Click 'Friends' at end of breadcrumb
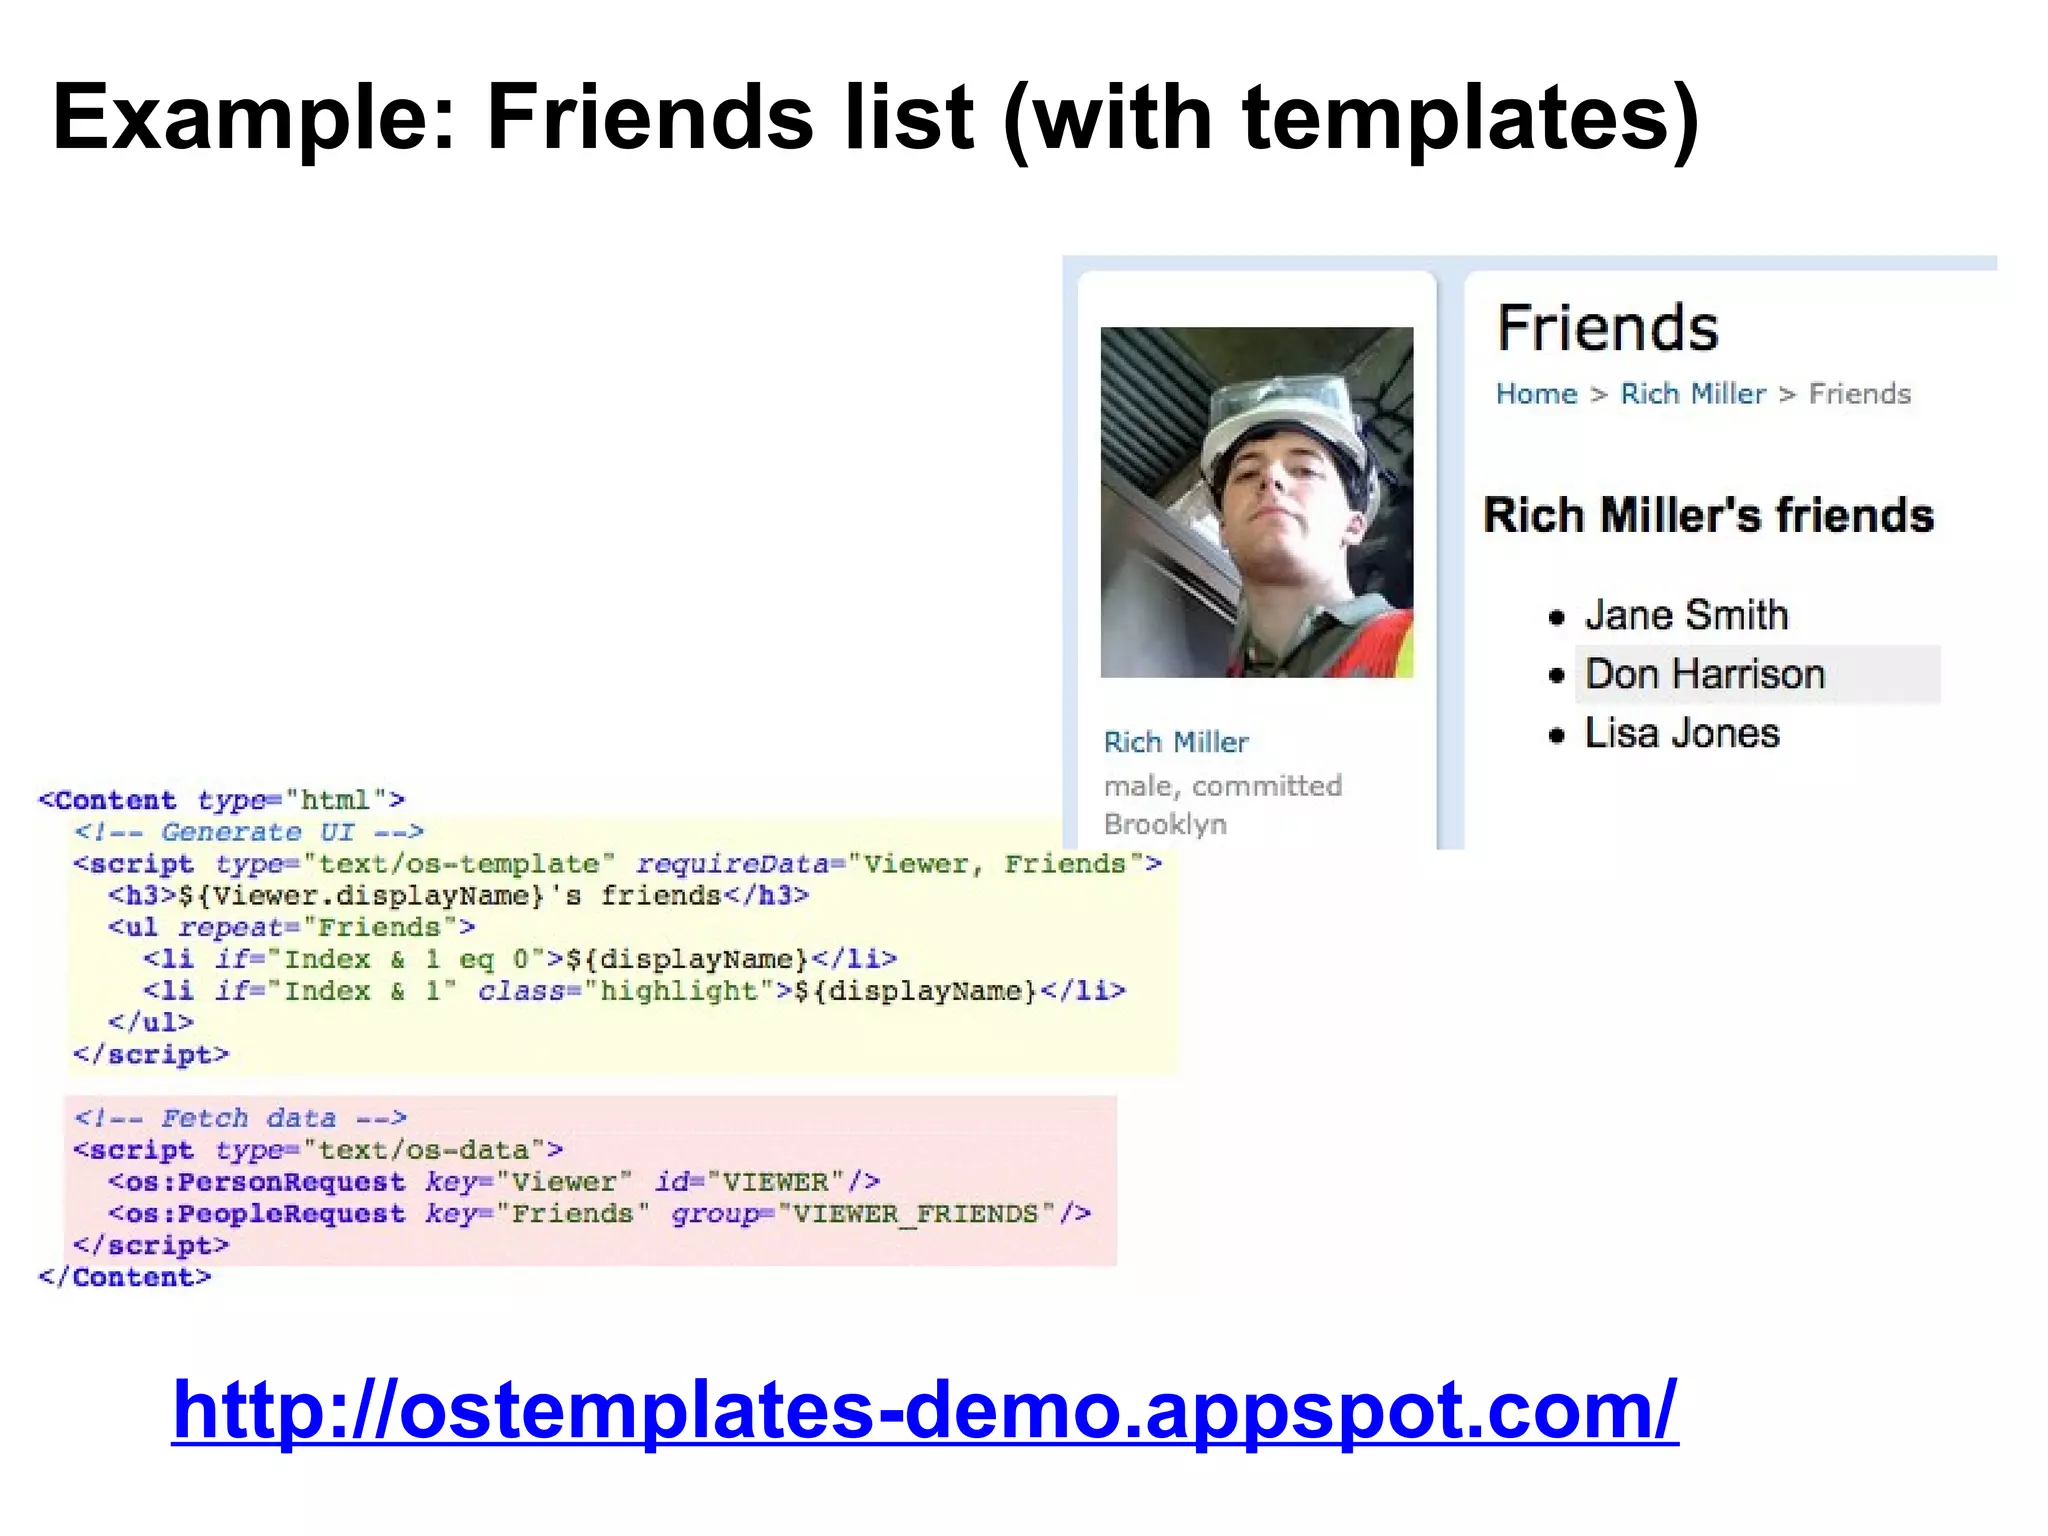 point(1859,394)
